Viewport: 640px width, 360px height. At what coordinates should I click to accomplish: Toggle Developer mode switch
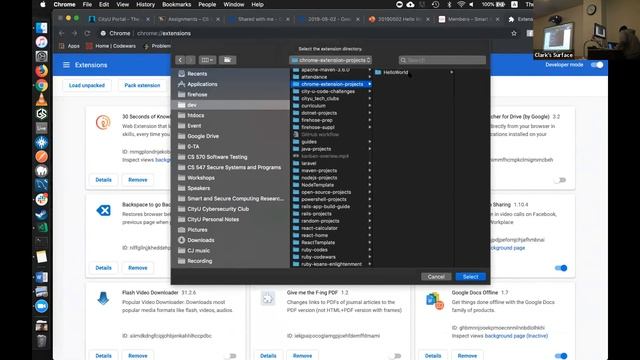tap(597, 65)
